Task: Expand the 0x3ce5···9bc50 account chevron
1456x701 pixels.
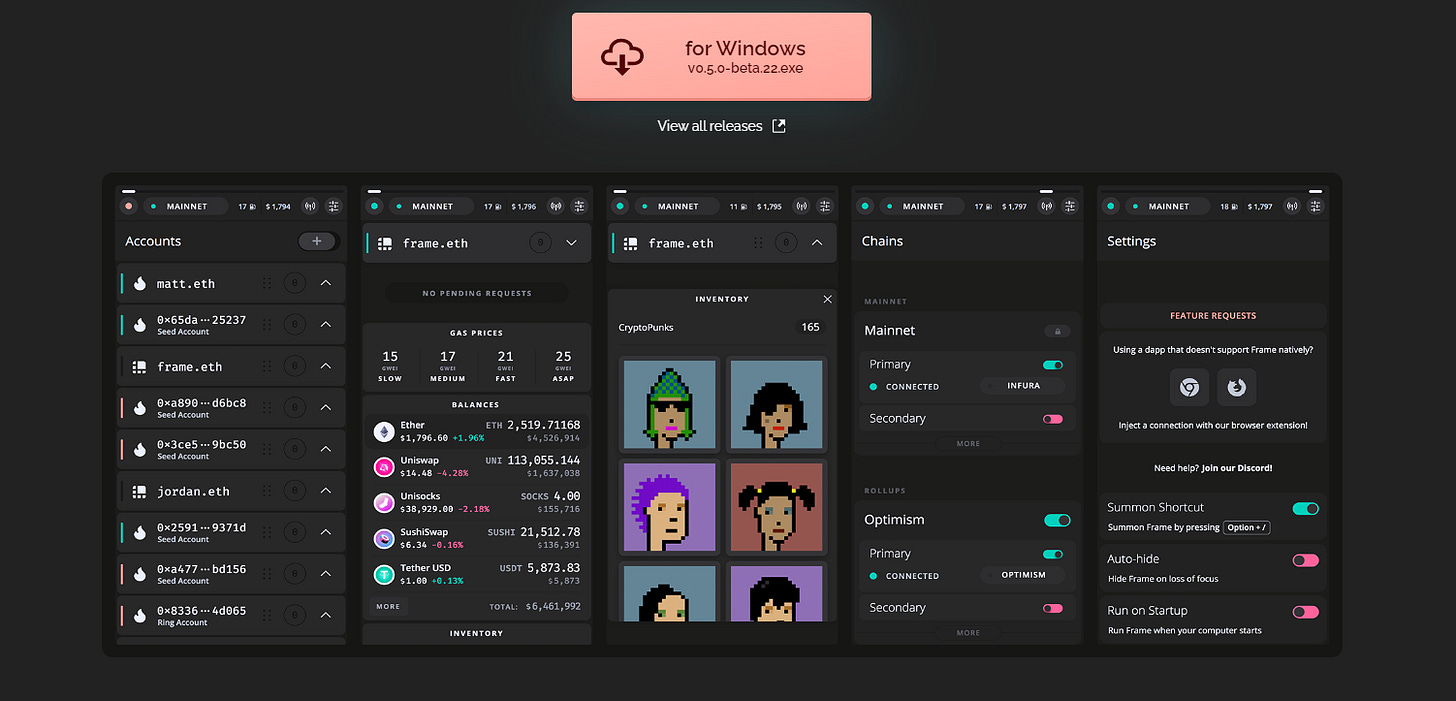Action: tap(325, 449)
